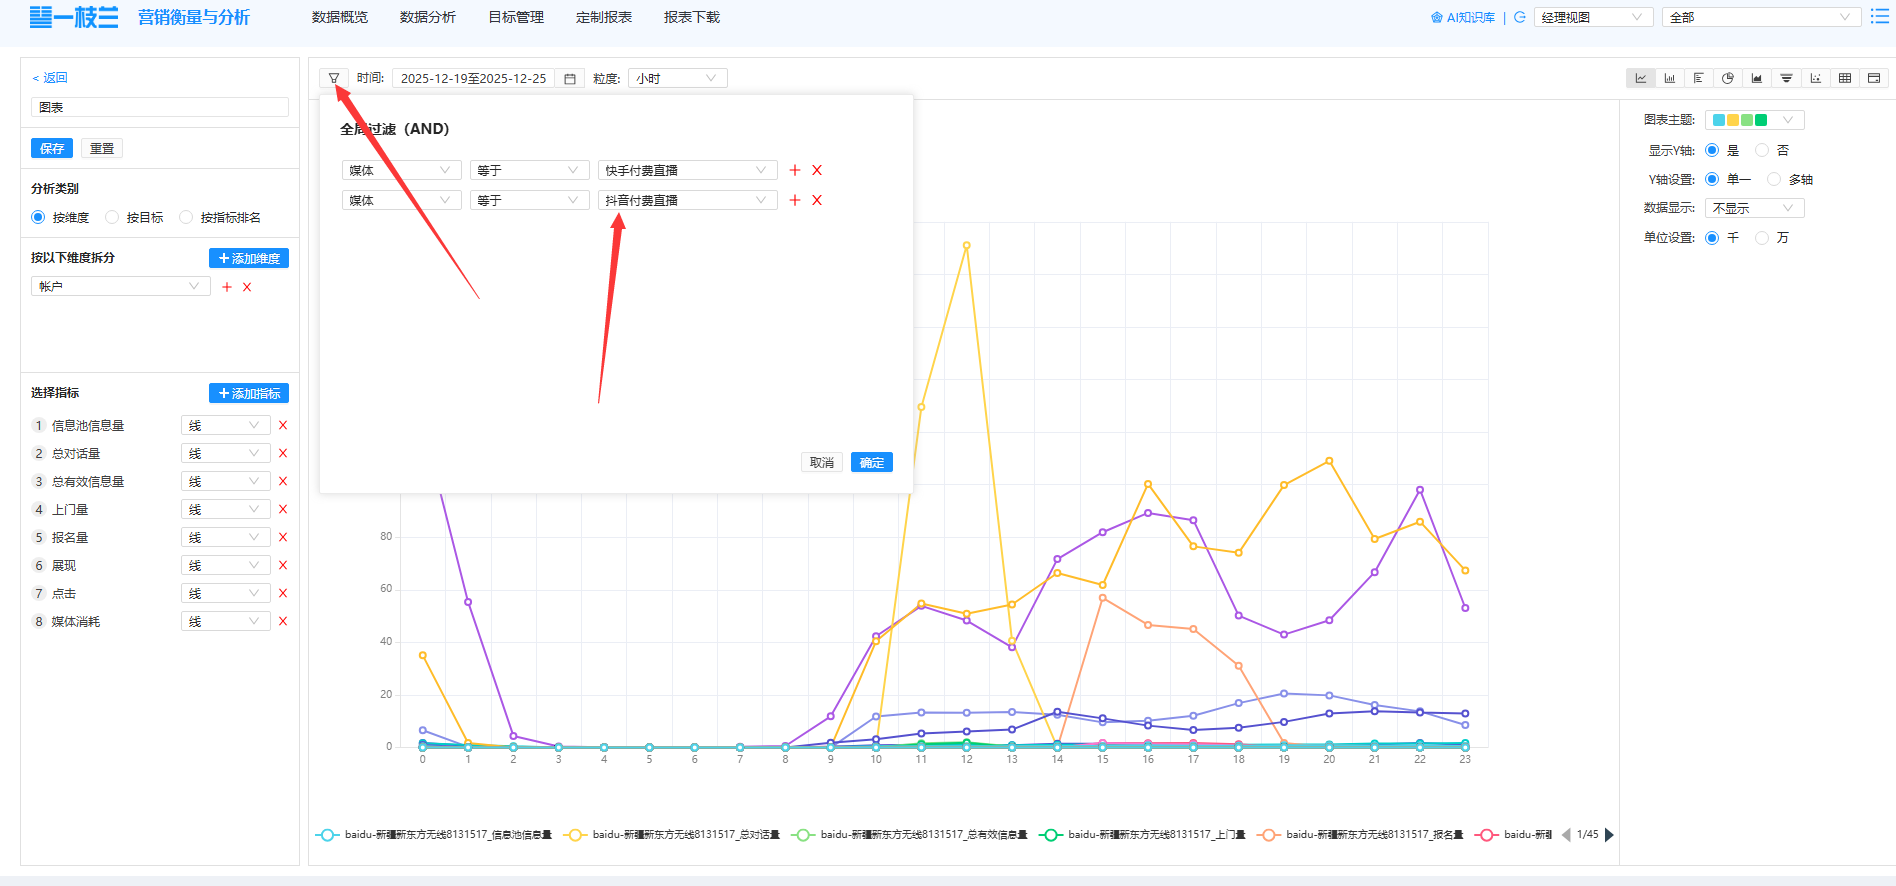The width and height of the screenshot is (1896, 886).
Task: Remove the 抖音付费直播 filter row
Action: (817, 200)
